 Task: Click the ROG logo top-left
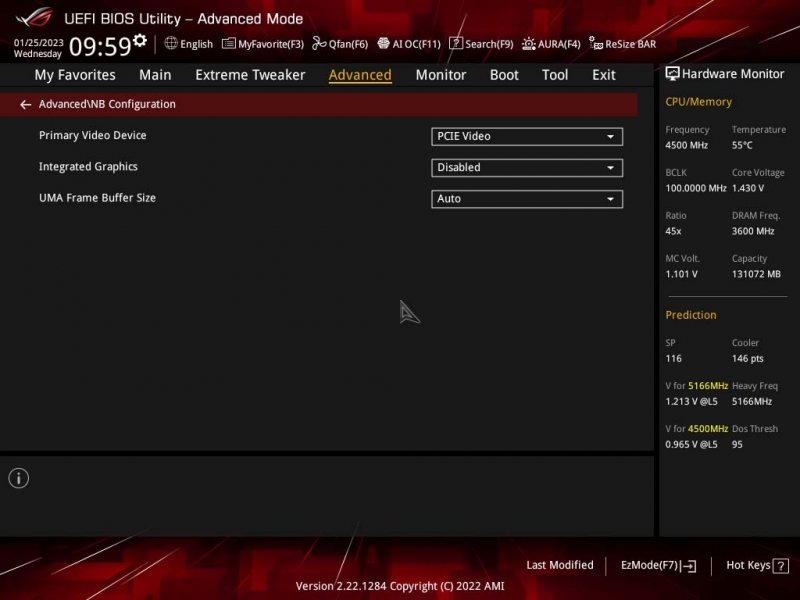tap(34, 17)
